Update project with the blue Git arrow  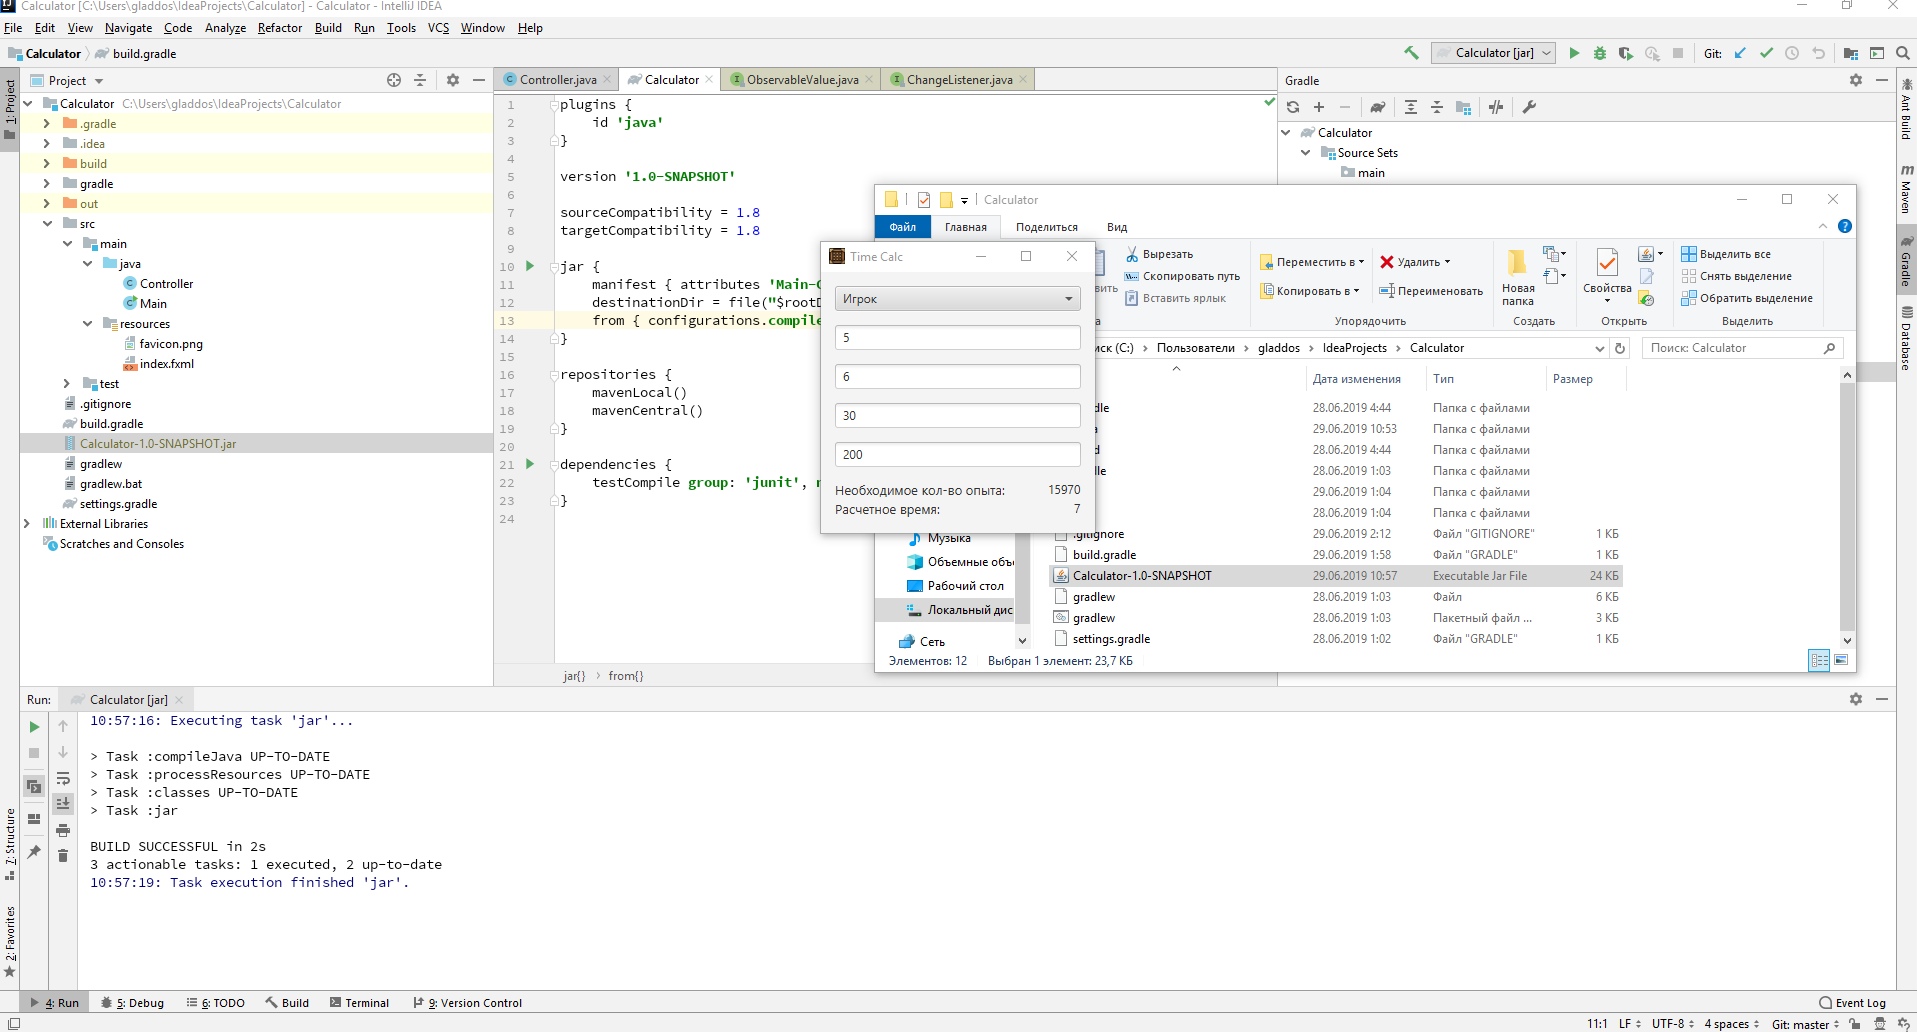(x=1741, y=53)
